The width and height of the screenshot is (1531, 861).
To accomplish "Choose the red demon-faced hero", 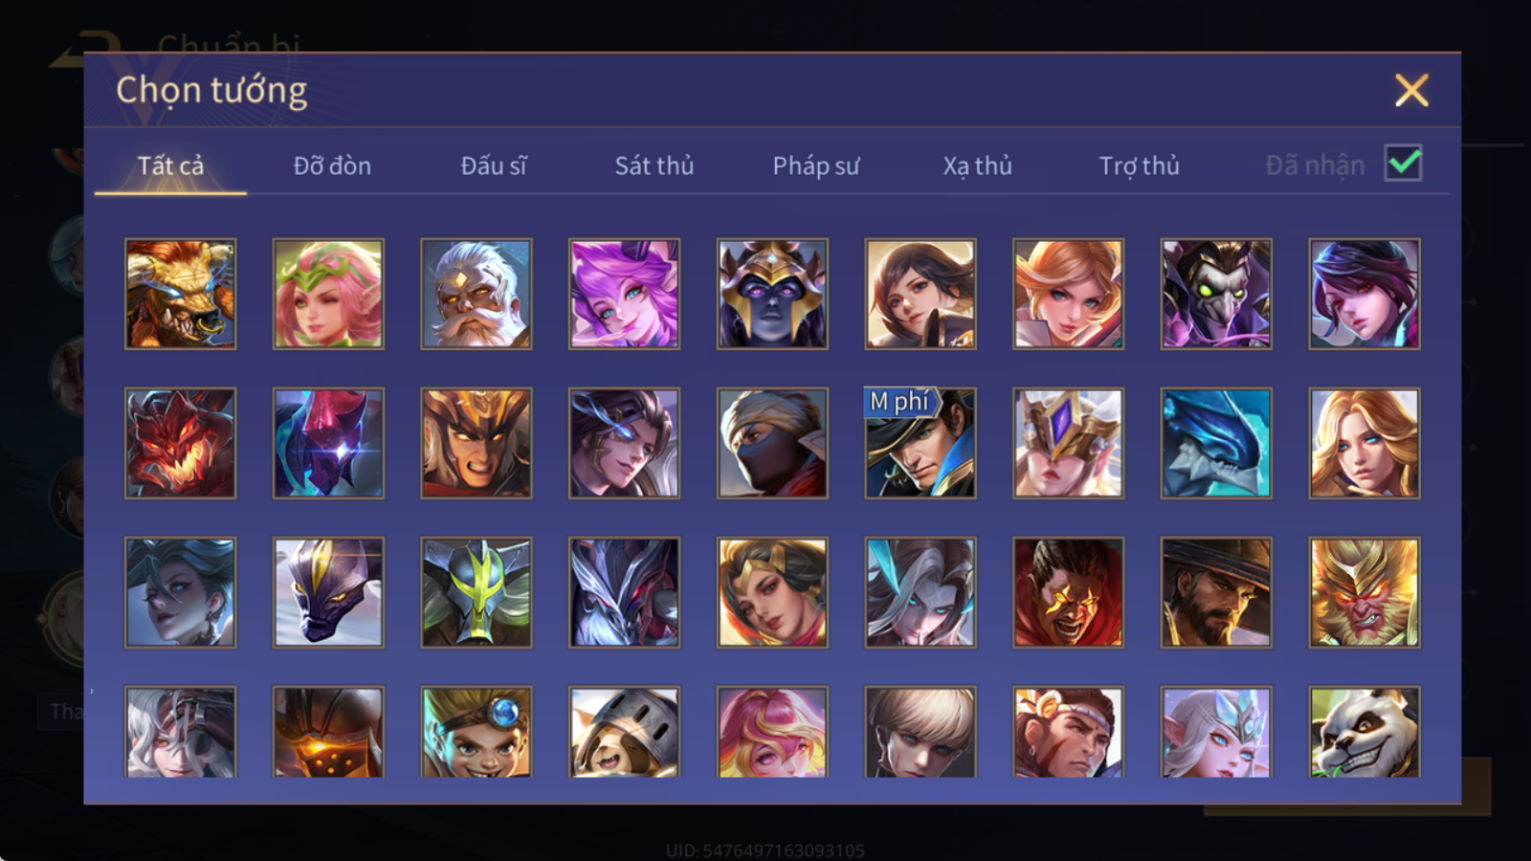I will pos(180,443).
